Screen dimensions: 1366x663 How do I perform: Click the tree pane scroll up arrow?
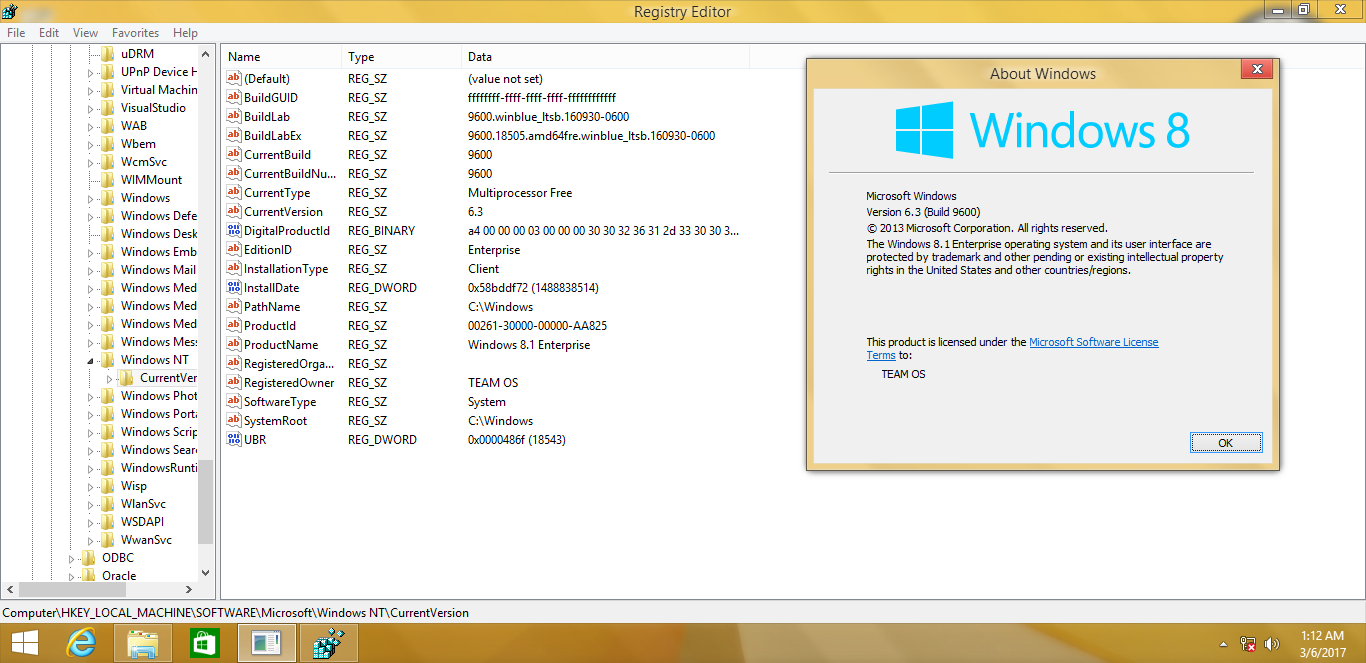(206, 54)
